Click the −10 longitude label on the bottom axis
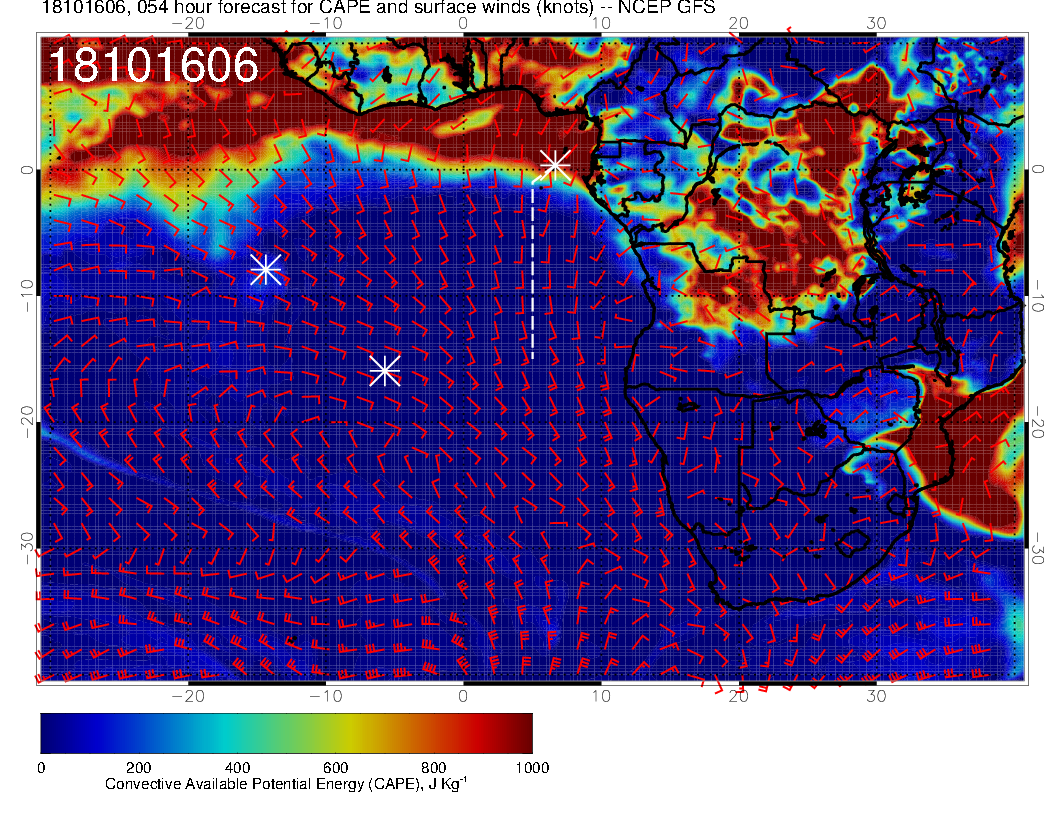1056x816 pixels. click(326, 696)
